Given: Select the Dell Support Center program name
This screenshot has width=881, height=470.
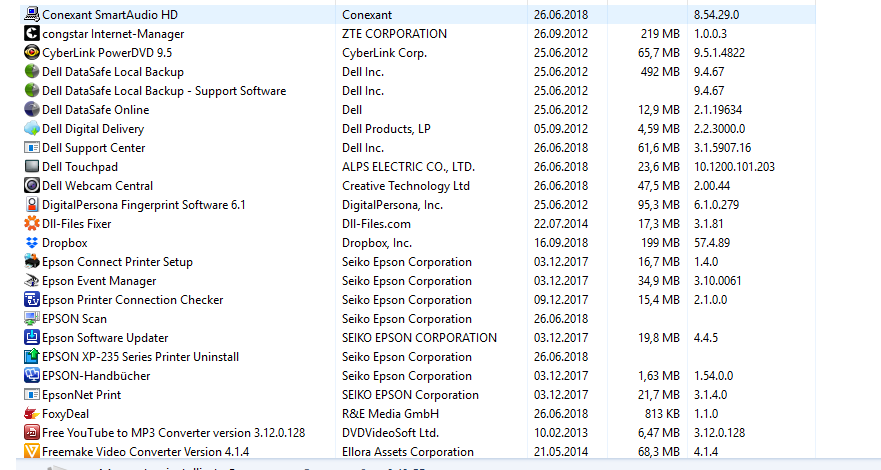Looking at the screenshot, I should [x=93, y=148].
